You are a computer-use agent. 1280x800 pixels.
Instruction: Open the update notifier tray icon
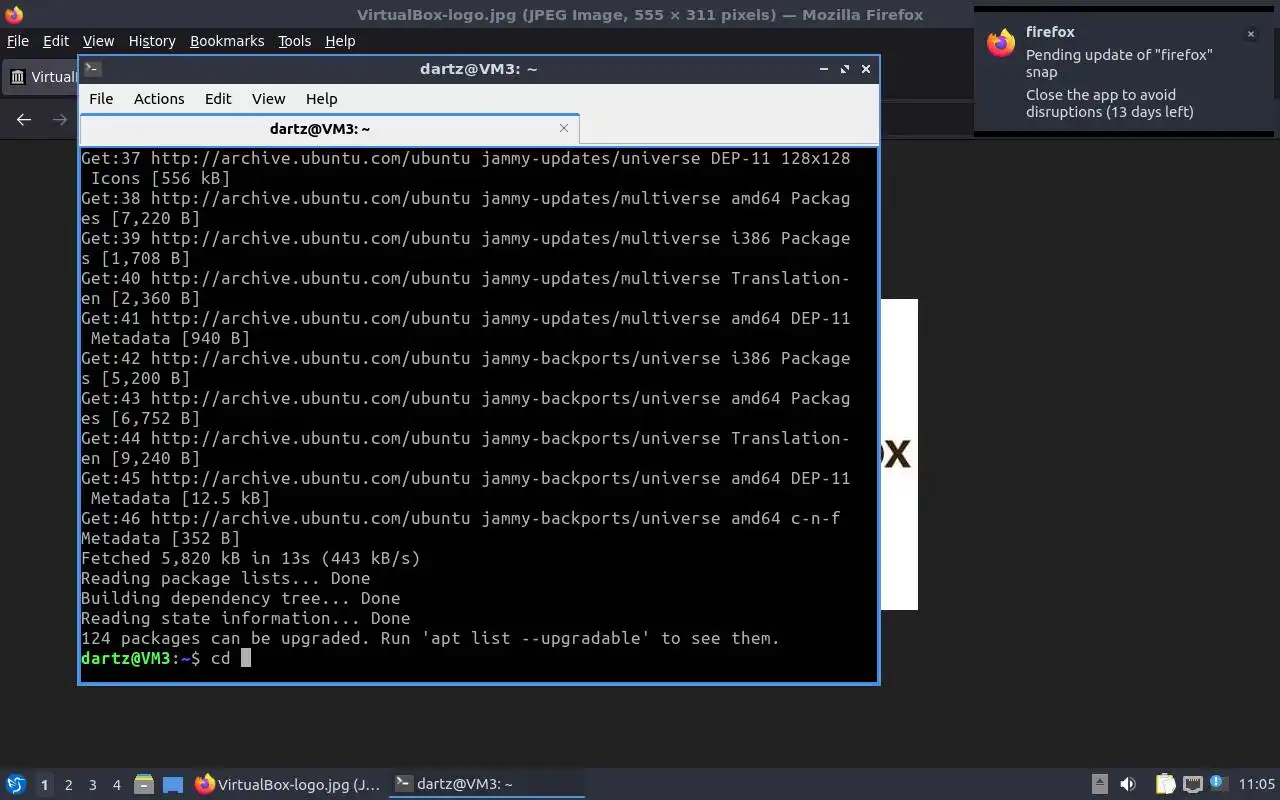(1218, 783)
